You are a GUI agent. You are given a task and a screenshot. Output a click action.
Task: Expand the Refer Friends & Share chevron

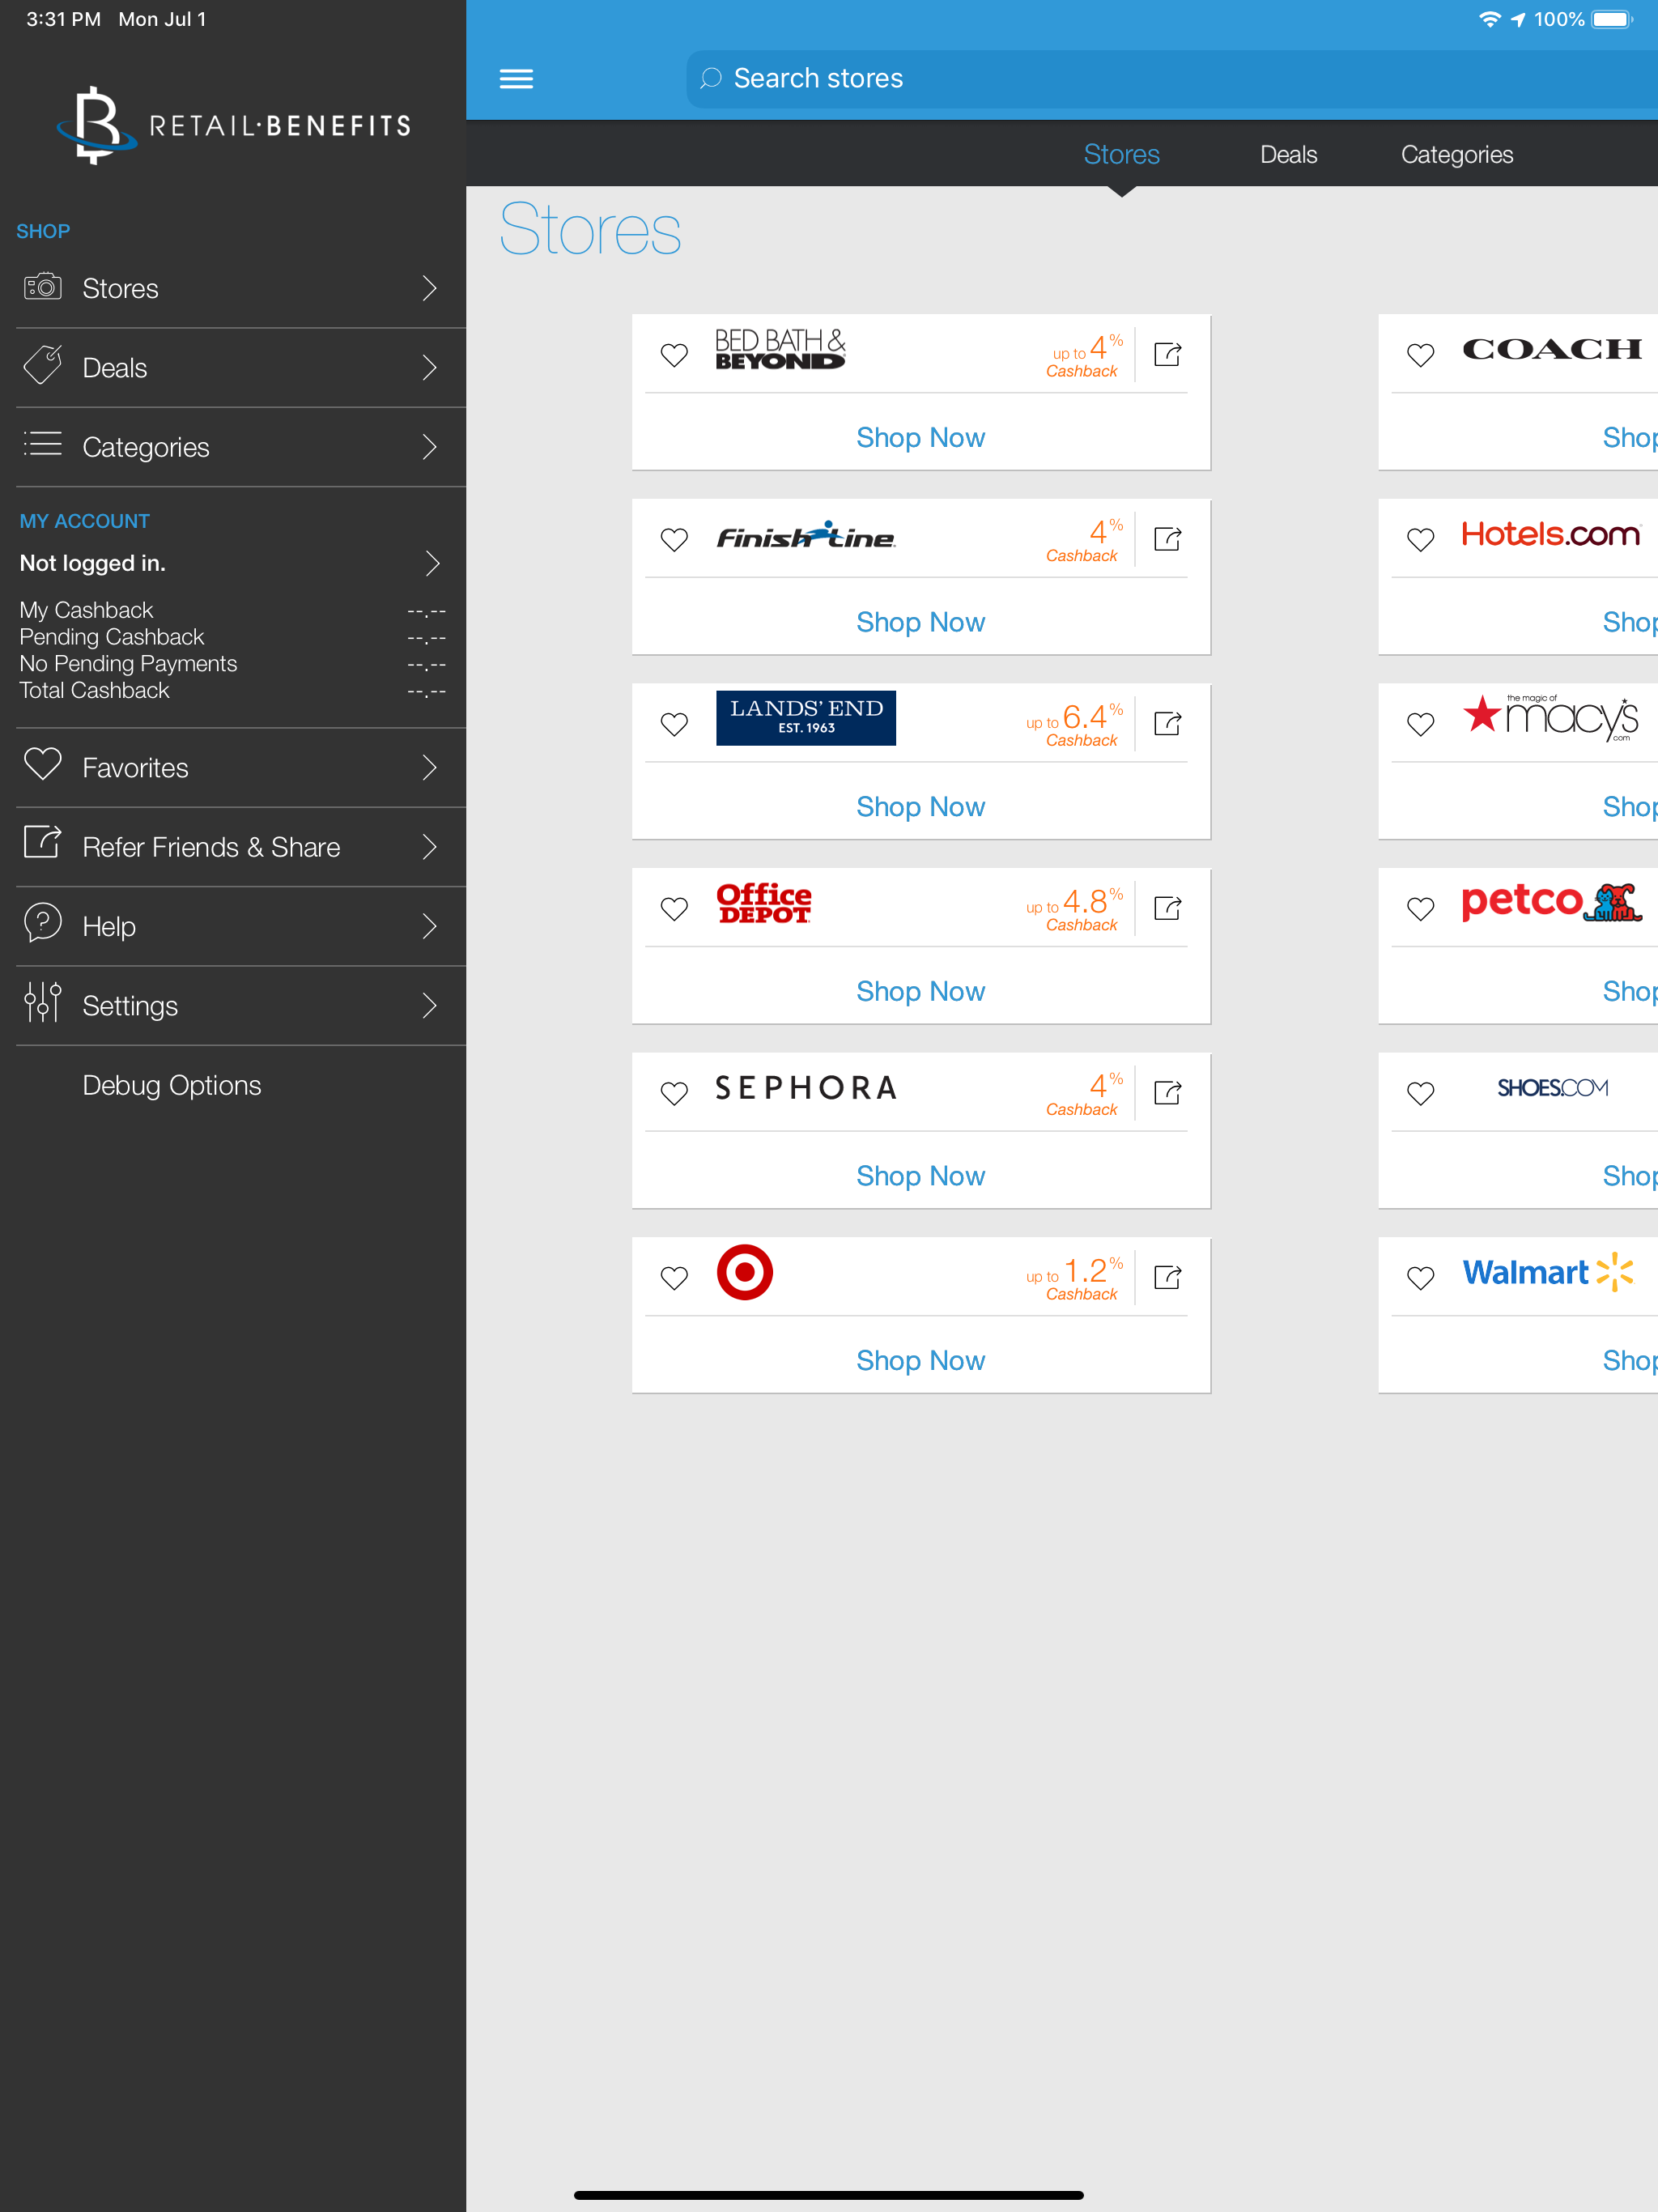[430, 846]
